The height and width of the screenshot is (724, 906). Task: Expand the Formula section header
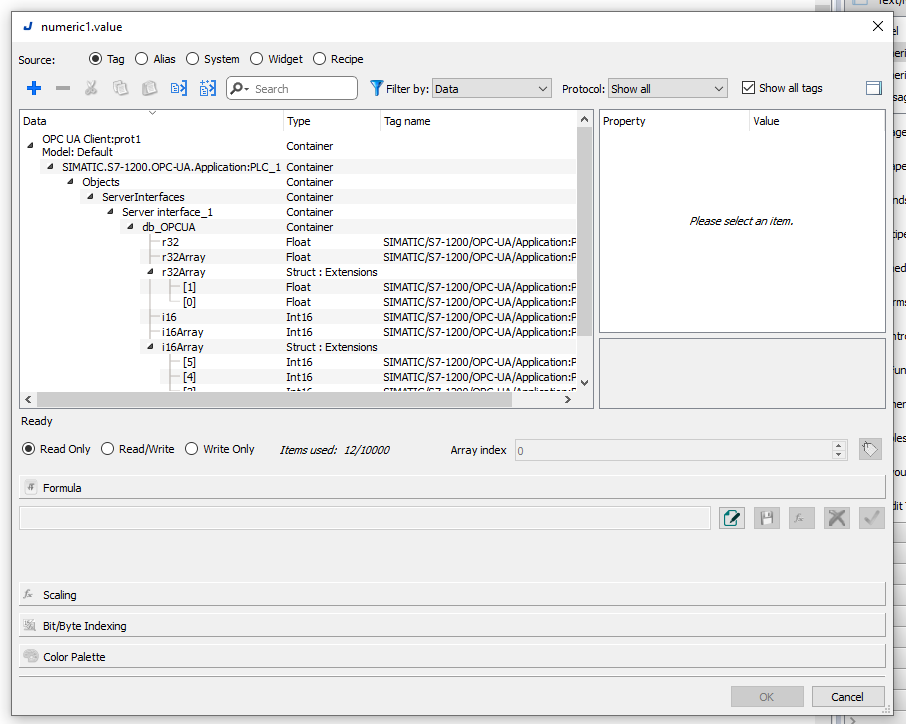pos(452,487)
